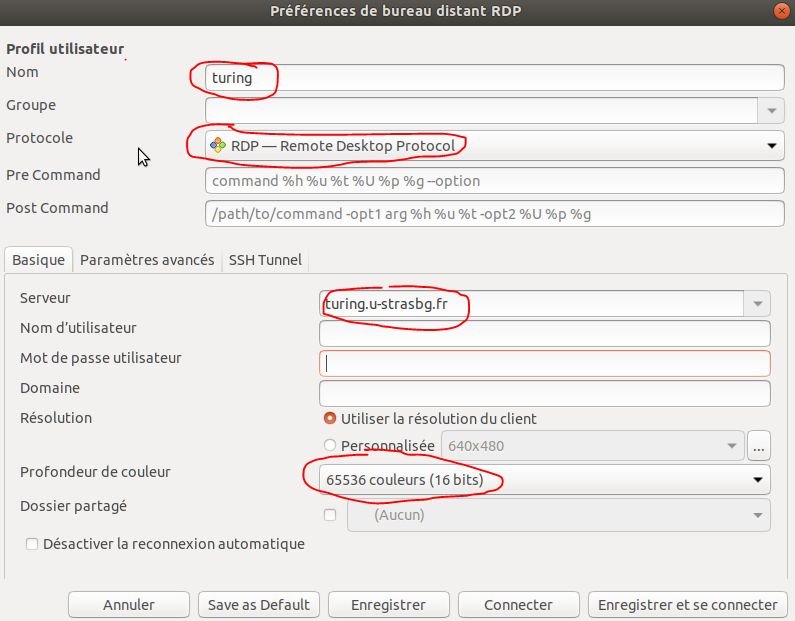Switch to the 'Paramètres avancés' tab
The width and height of the screenshot is (795, 621).
(x=147, y=260)
